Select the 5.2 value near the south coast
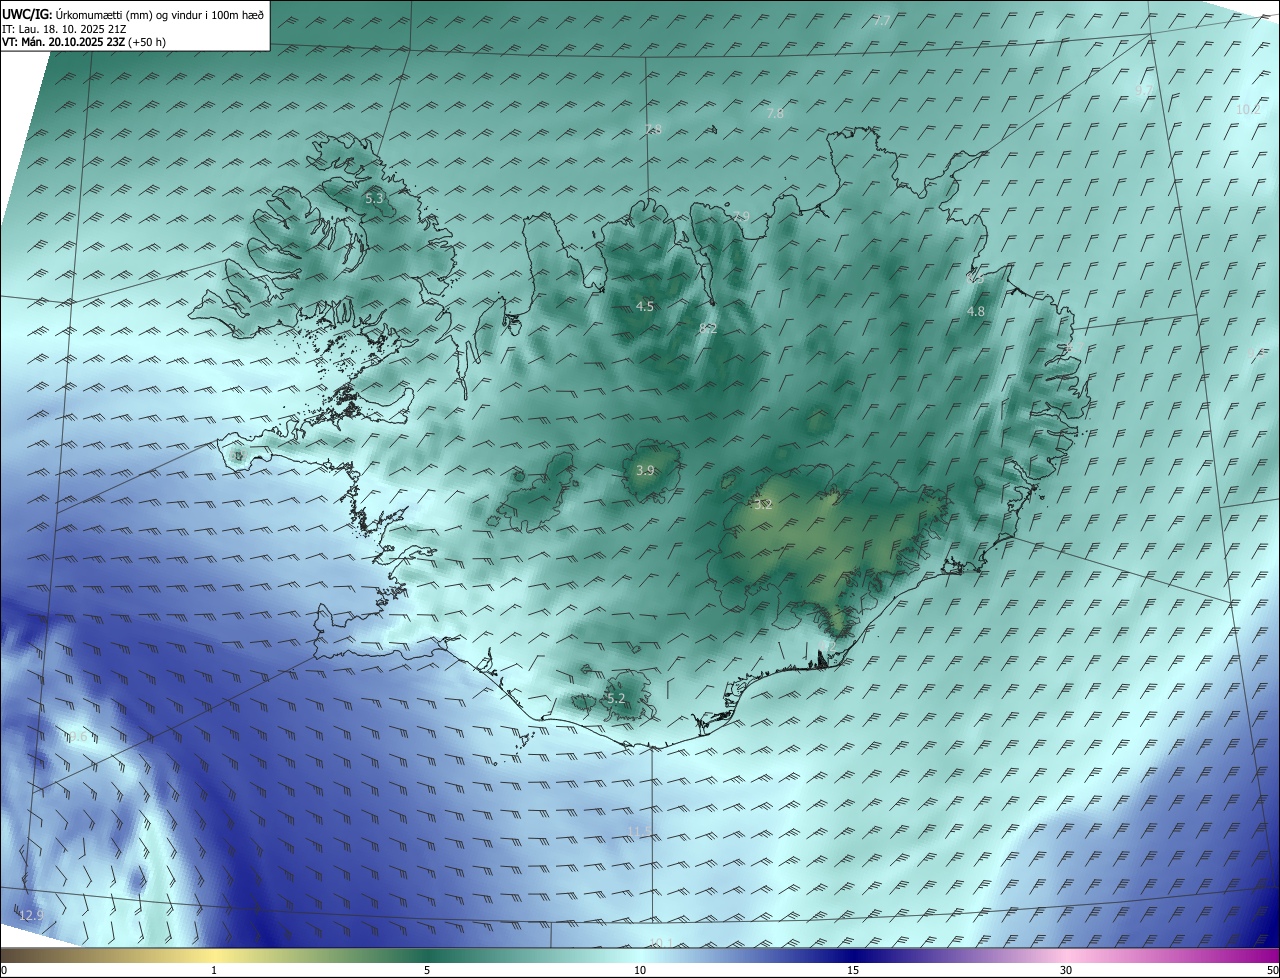Image resolution: width=1280 pixels, height=978 pixels. 616,698
